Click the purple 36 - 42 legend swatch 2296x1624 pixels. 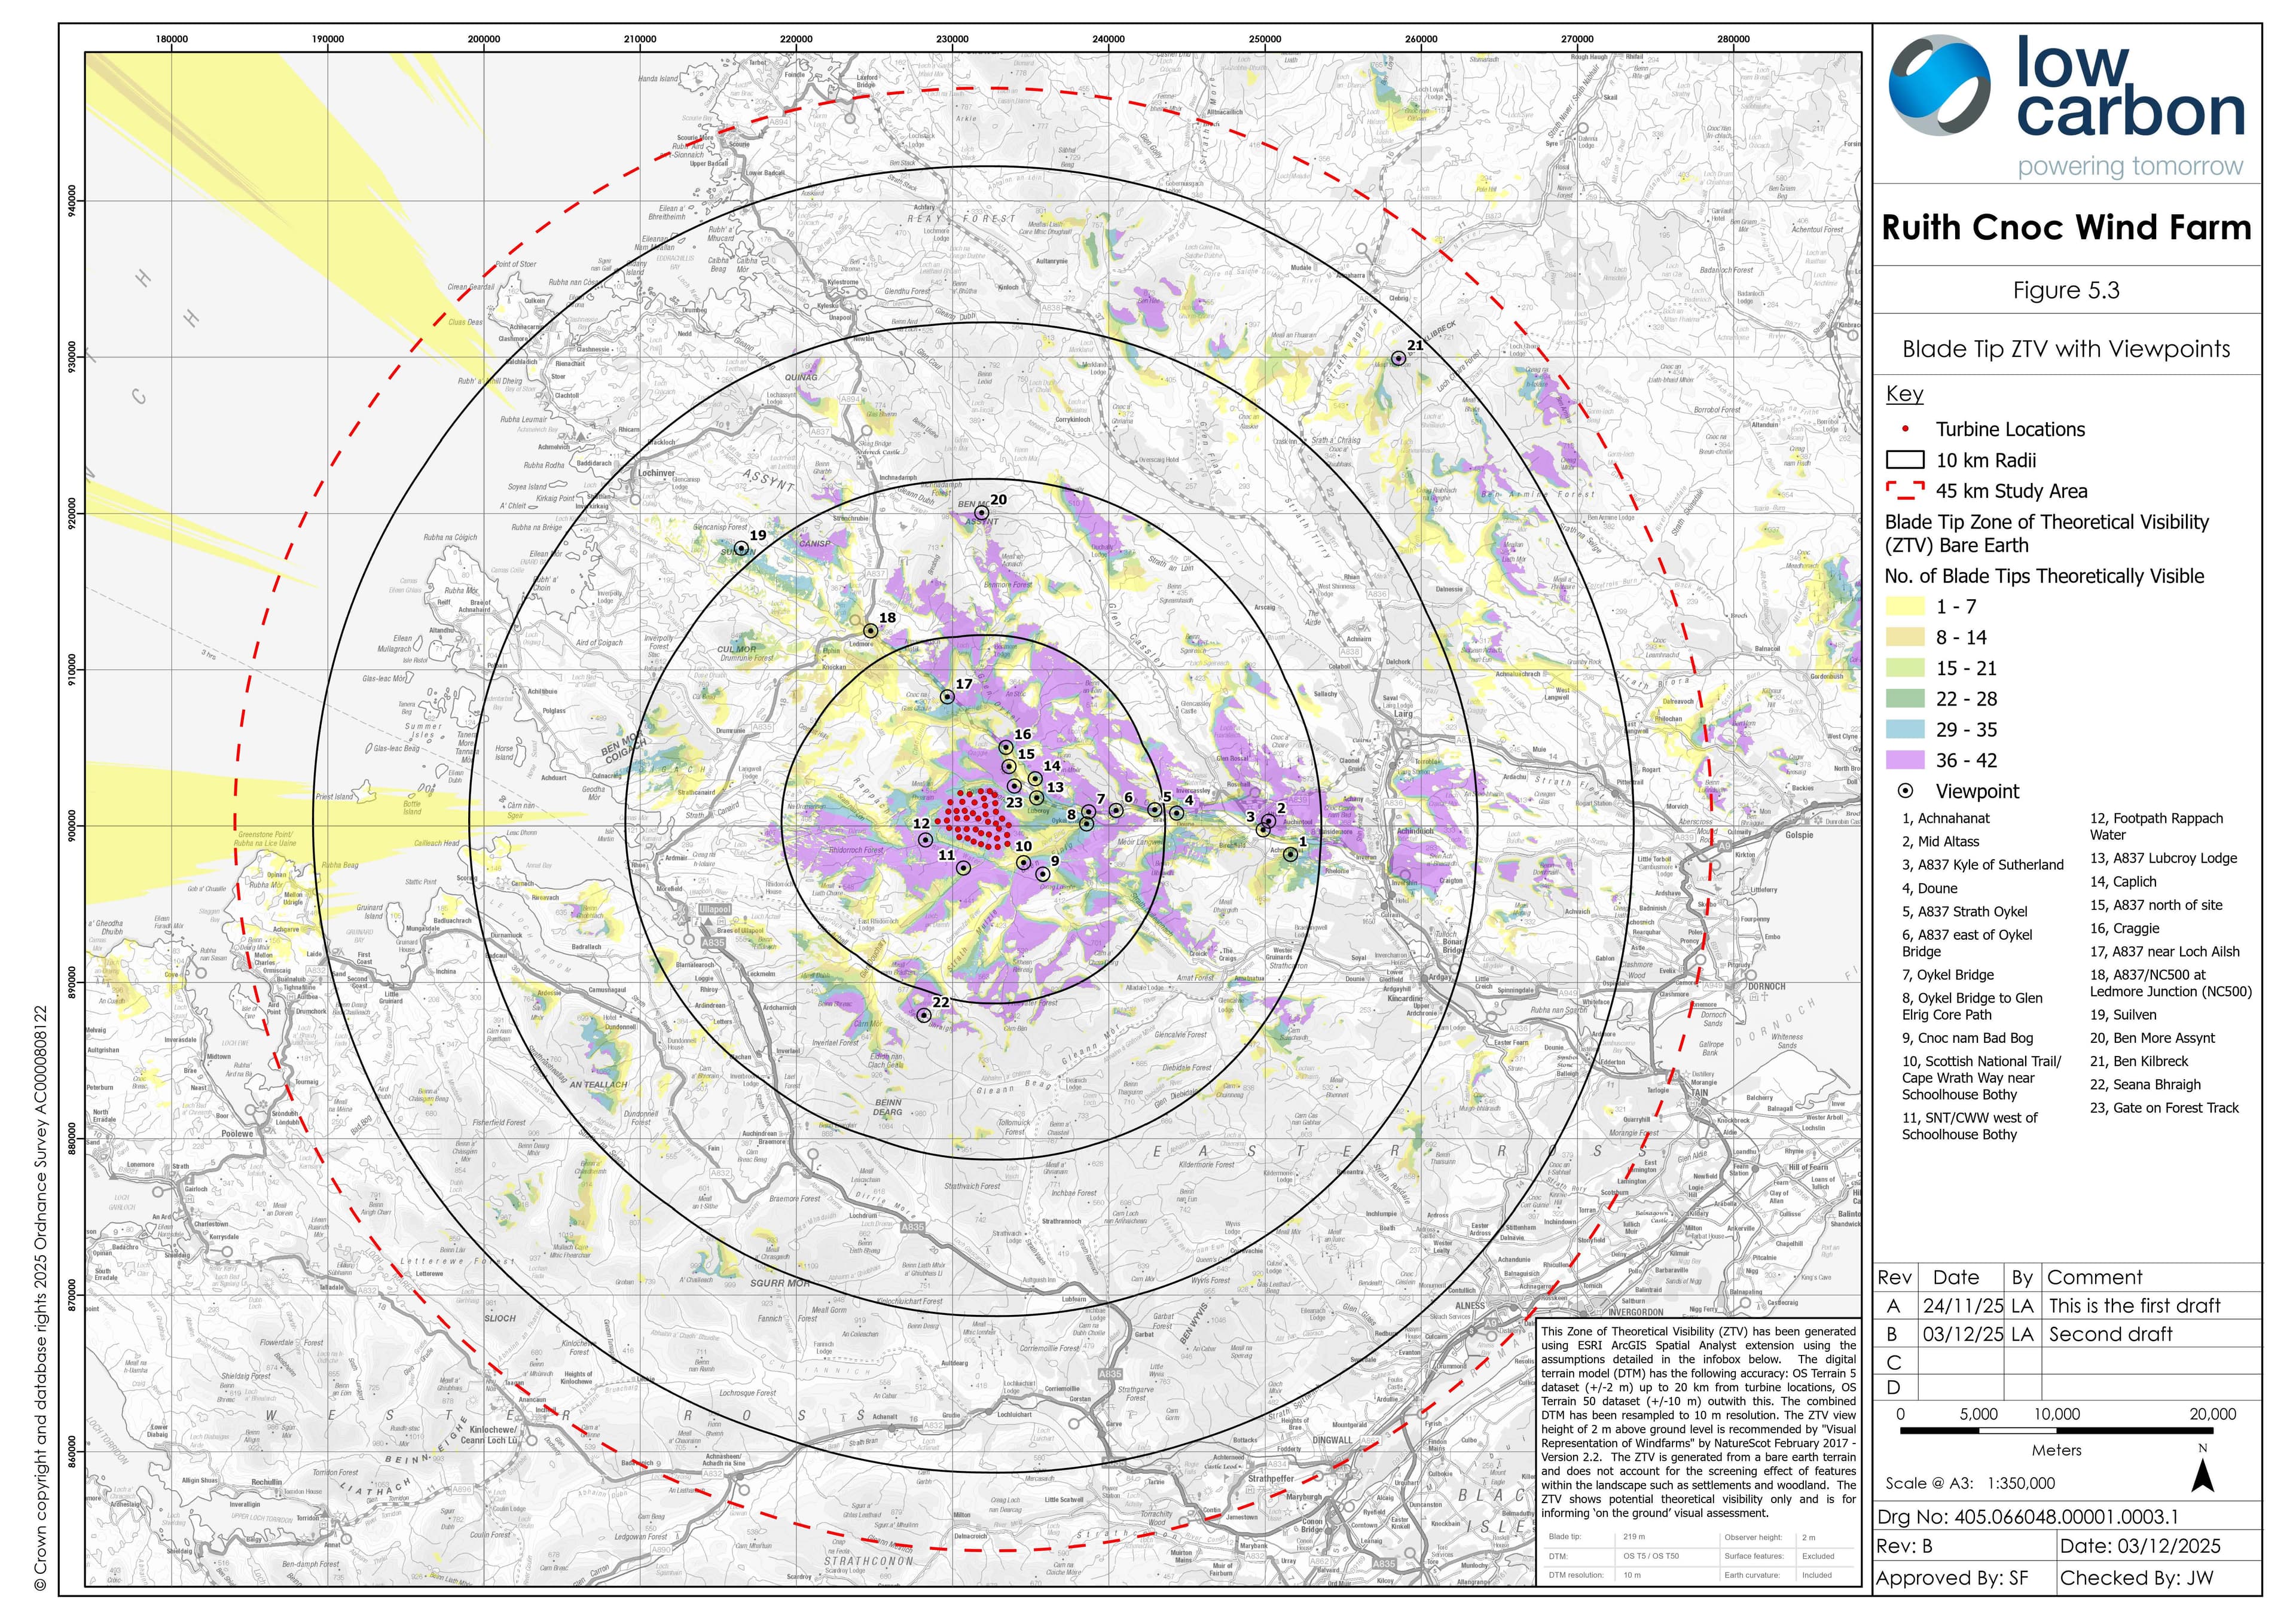pos(1905,760)
